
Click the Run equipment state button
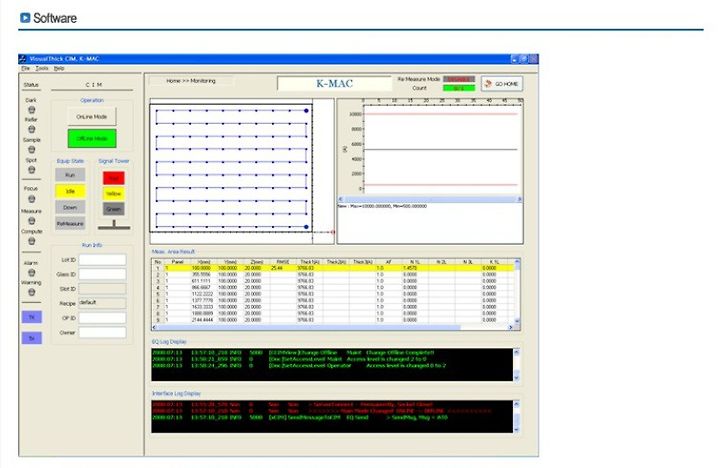(x=70, y=175)
